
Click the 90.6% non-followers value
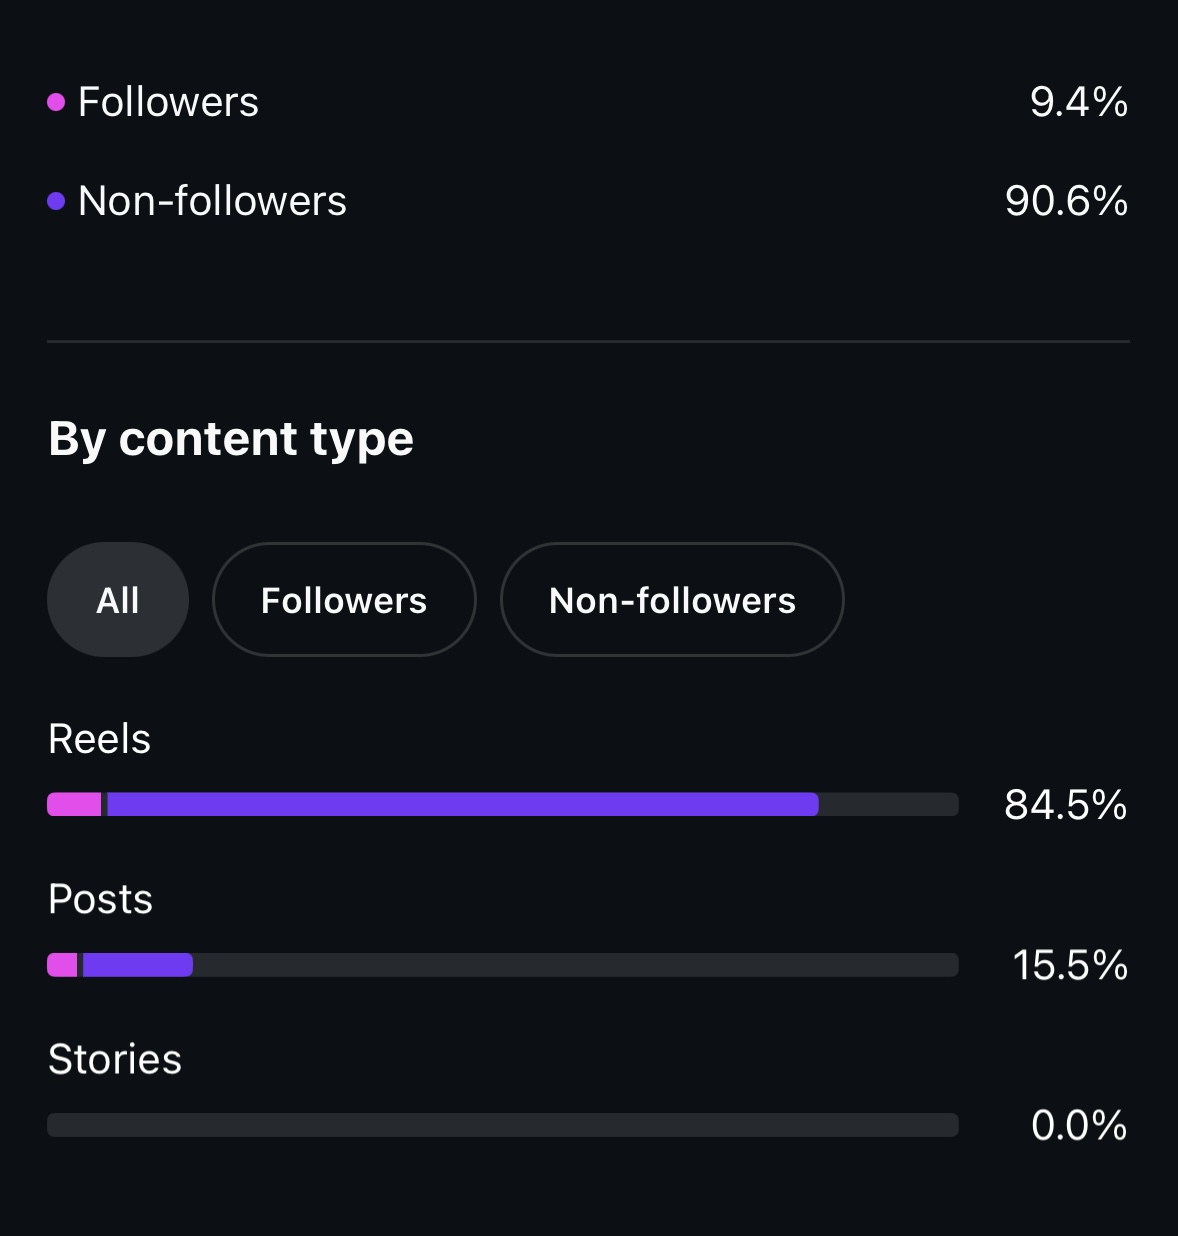pyautogui.click(x=1066, y=201)
